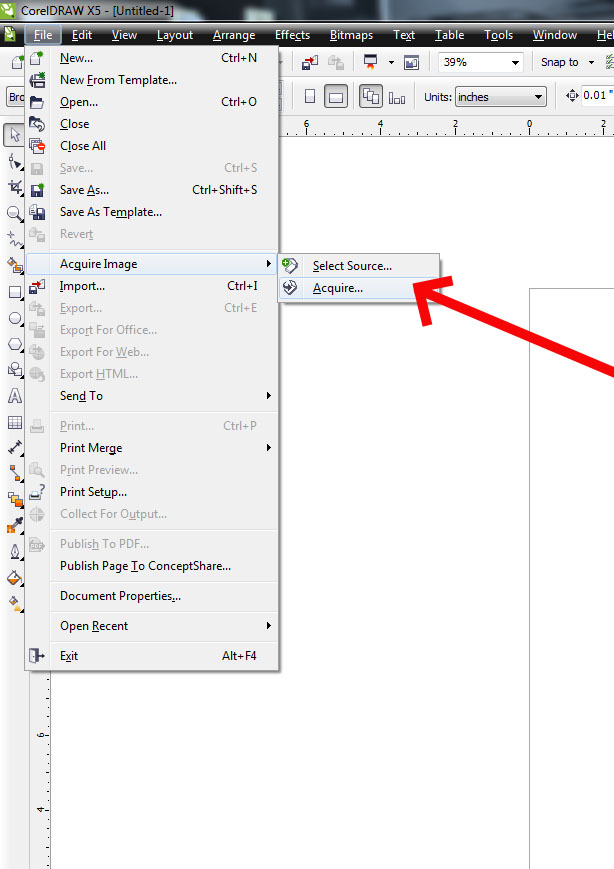Open the Text menu

click(404, 35)
